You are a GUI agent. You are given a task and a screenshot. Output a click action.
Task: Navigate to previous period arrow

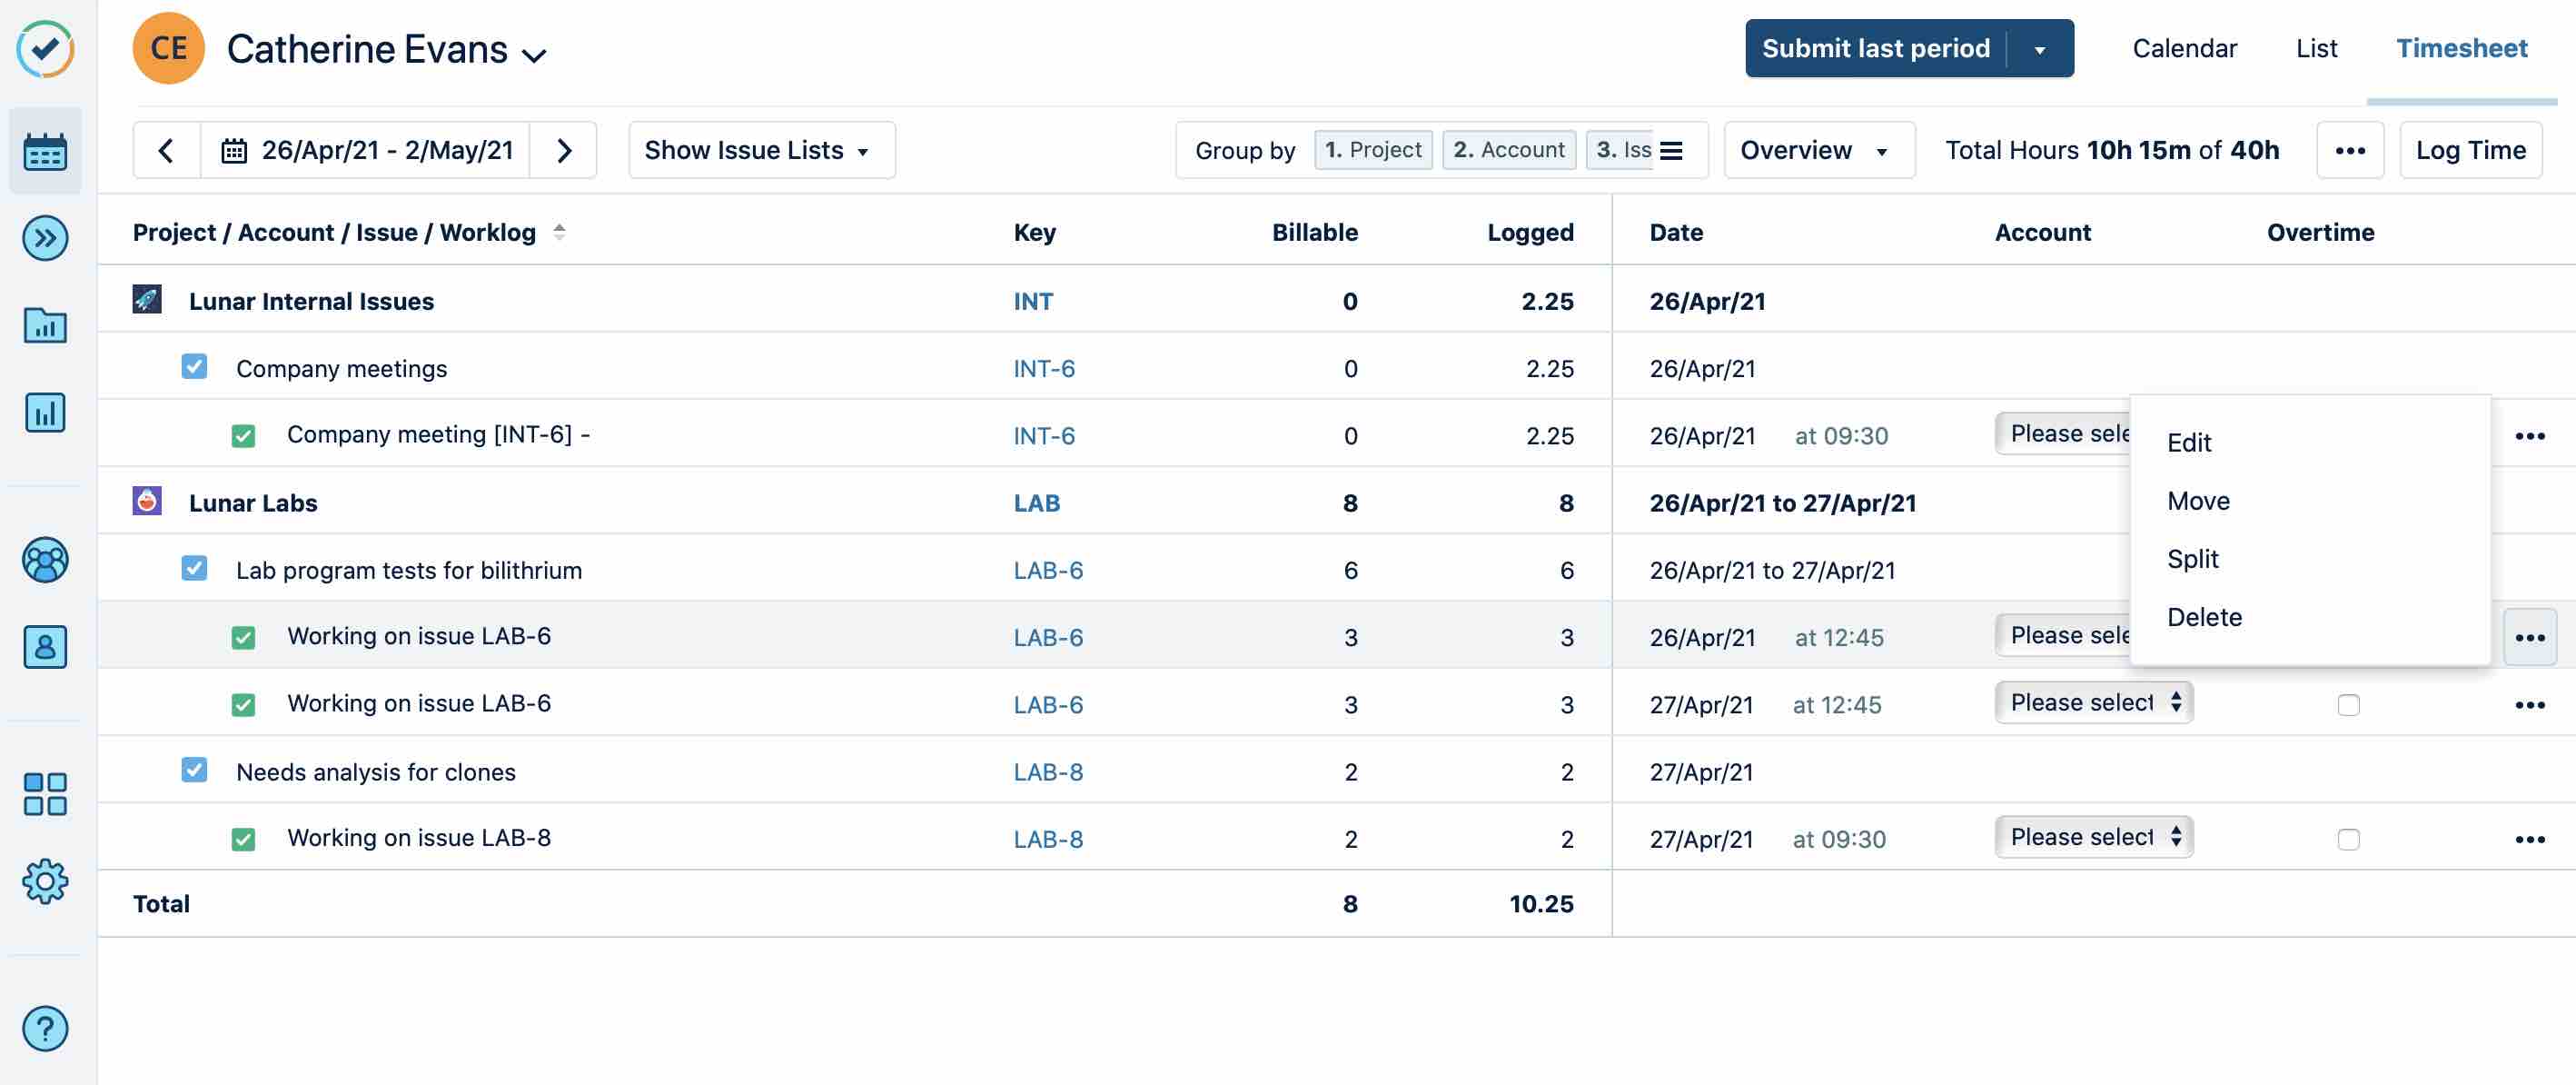[164, 150]
